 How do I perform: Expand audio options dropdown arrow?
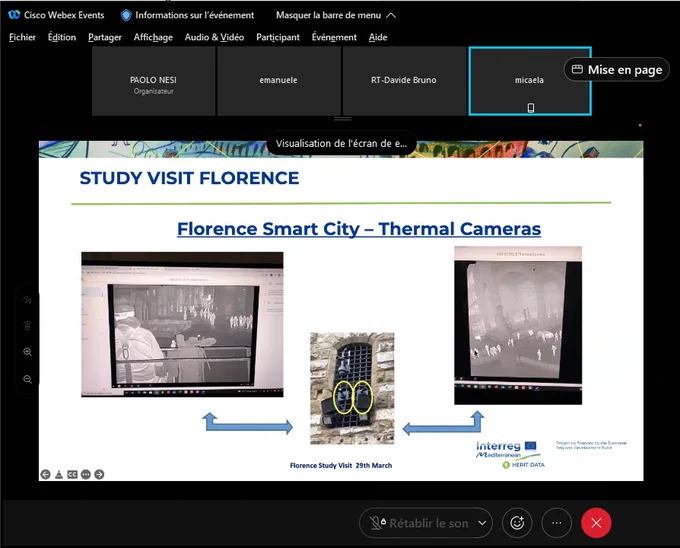[x=482, y=523]
